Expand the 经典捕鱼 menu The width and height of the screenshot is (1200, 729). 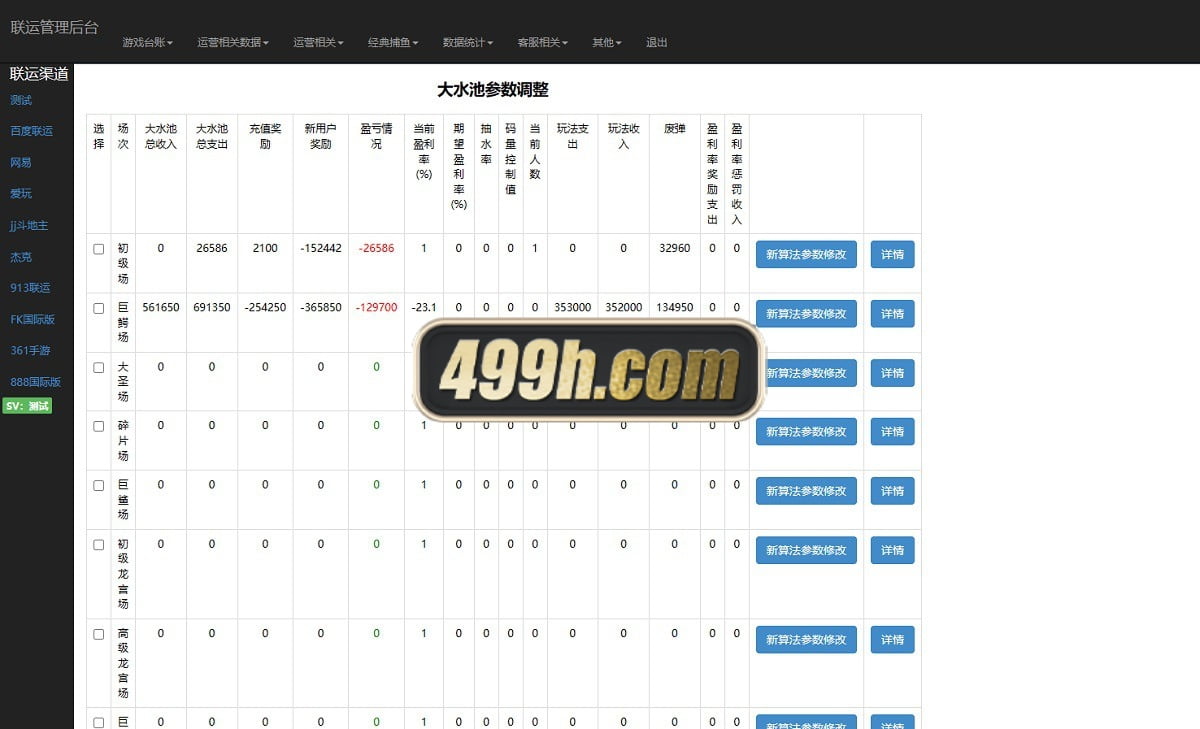point(393,43)
